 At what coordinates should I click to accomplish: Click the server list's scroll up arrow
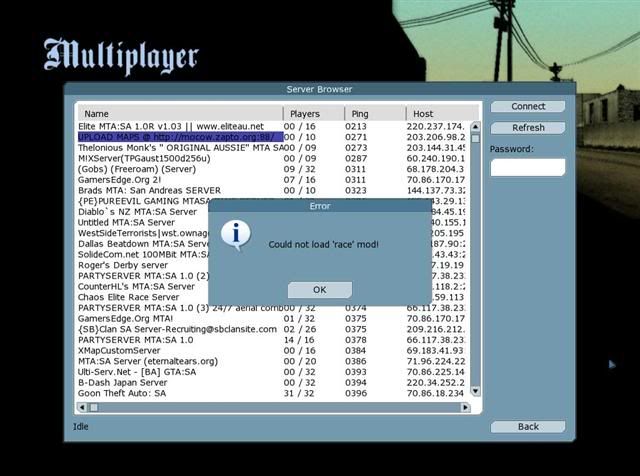click(x=475, y=128)
